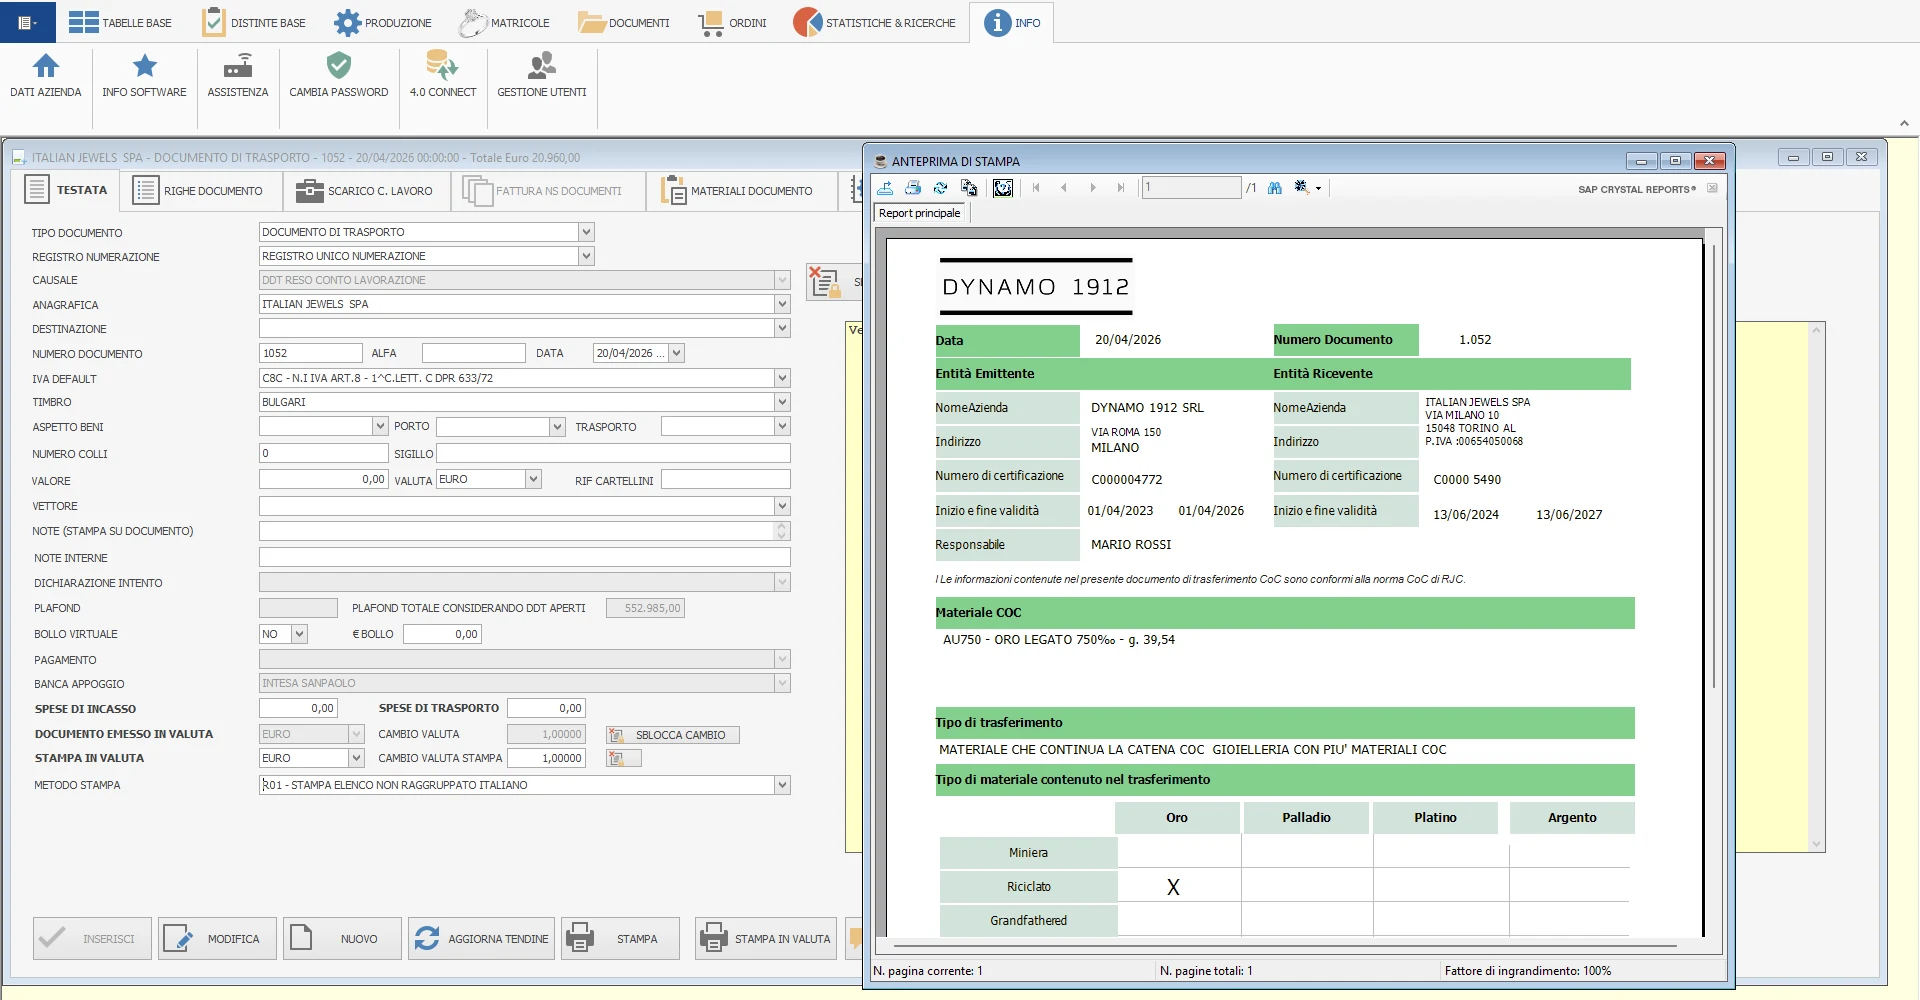1920x1000 pixels.
Task: Click the small icon button beside CAMBIO VALUTA STAMPA
Action: (623, 759)
